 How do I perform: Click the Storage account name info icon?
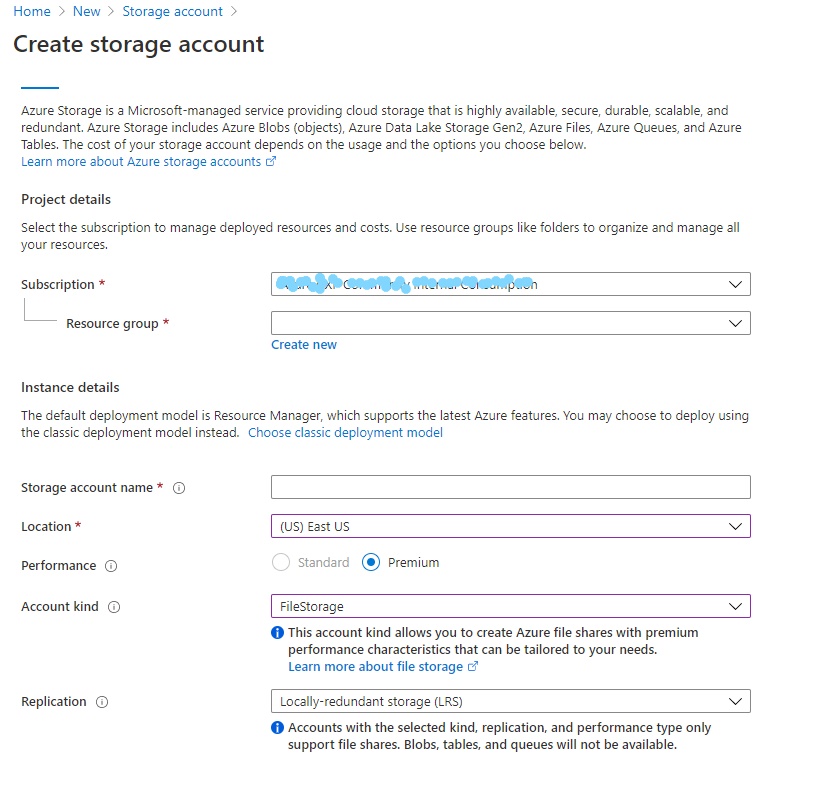click(x=179, y=488)
